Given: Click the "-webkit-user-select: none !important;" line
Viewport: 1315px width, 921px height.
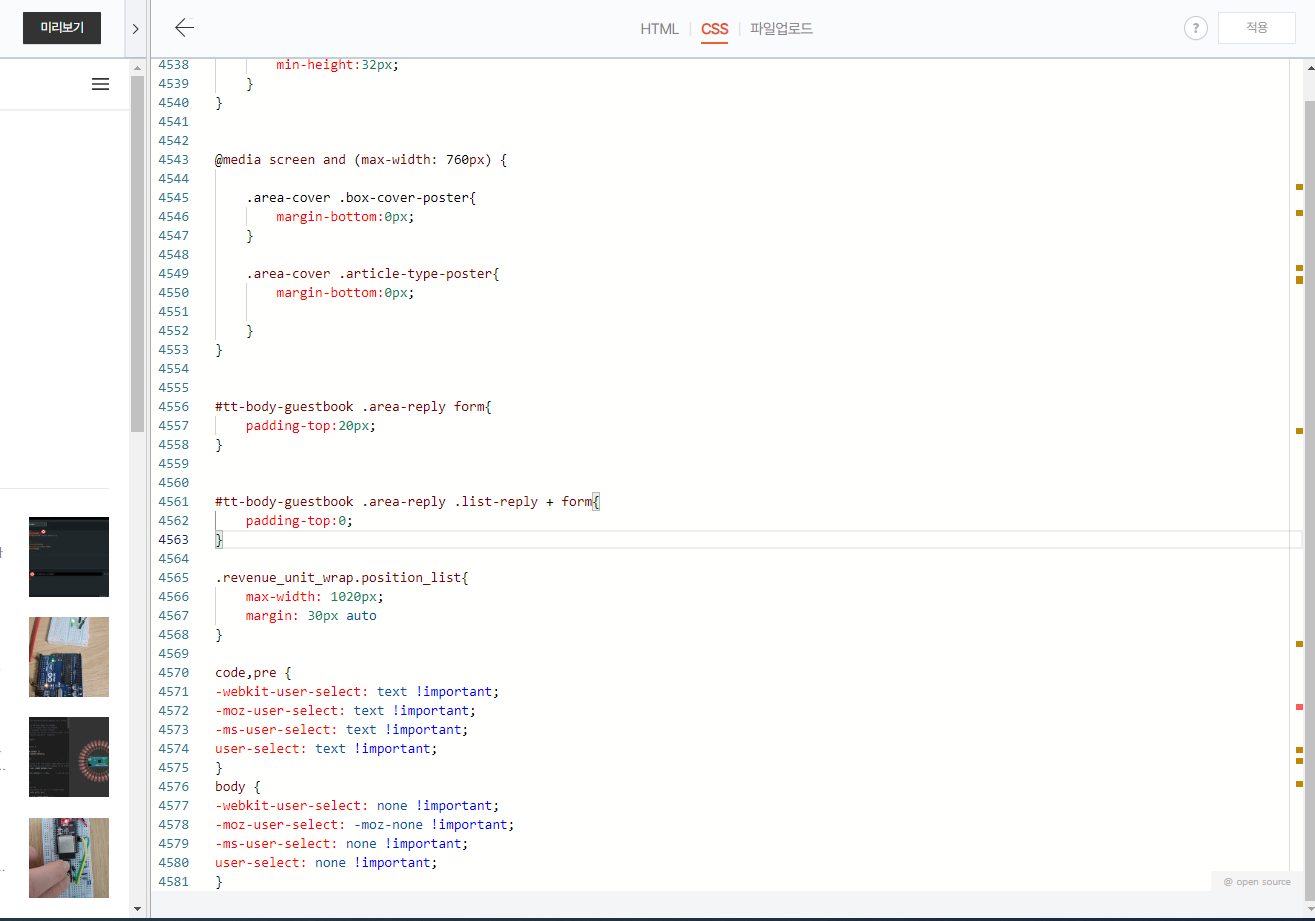Looking at the screenshot, I should point(357,806).
